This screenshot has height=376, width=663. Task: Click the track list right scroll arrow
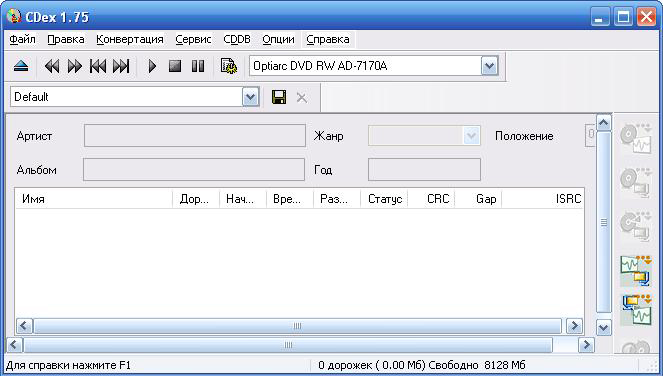574,326
